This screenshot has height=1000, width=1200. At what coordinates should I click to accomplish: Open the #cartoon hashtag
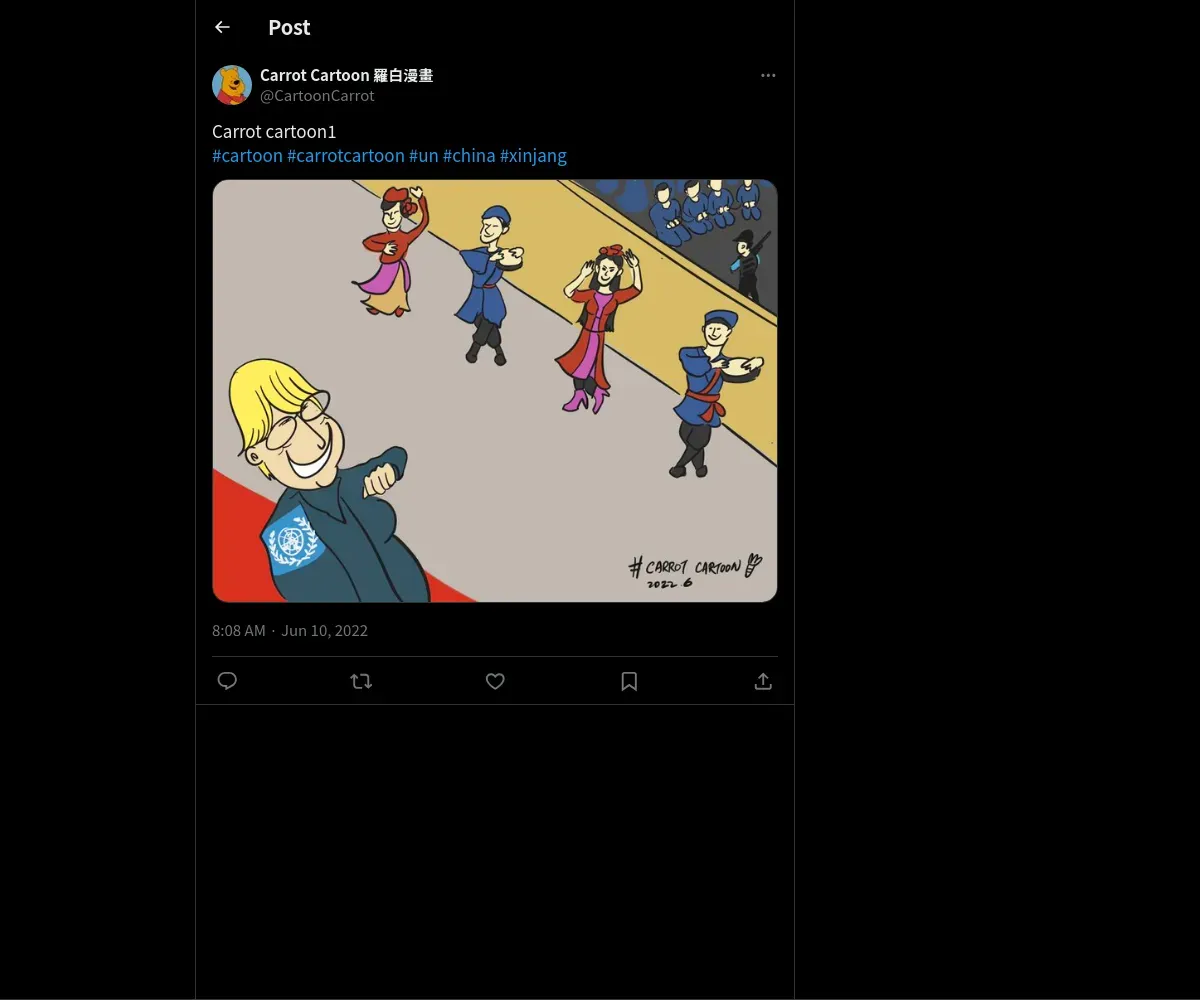pyautogui.click(x=247, y=156)
